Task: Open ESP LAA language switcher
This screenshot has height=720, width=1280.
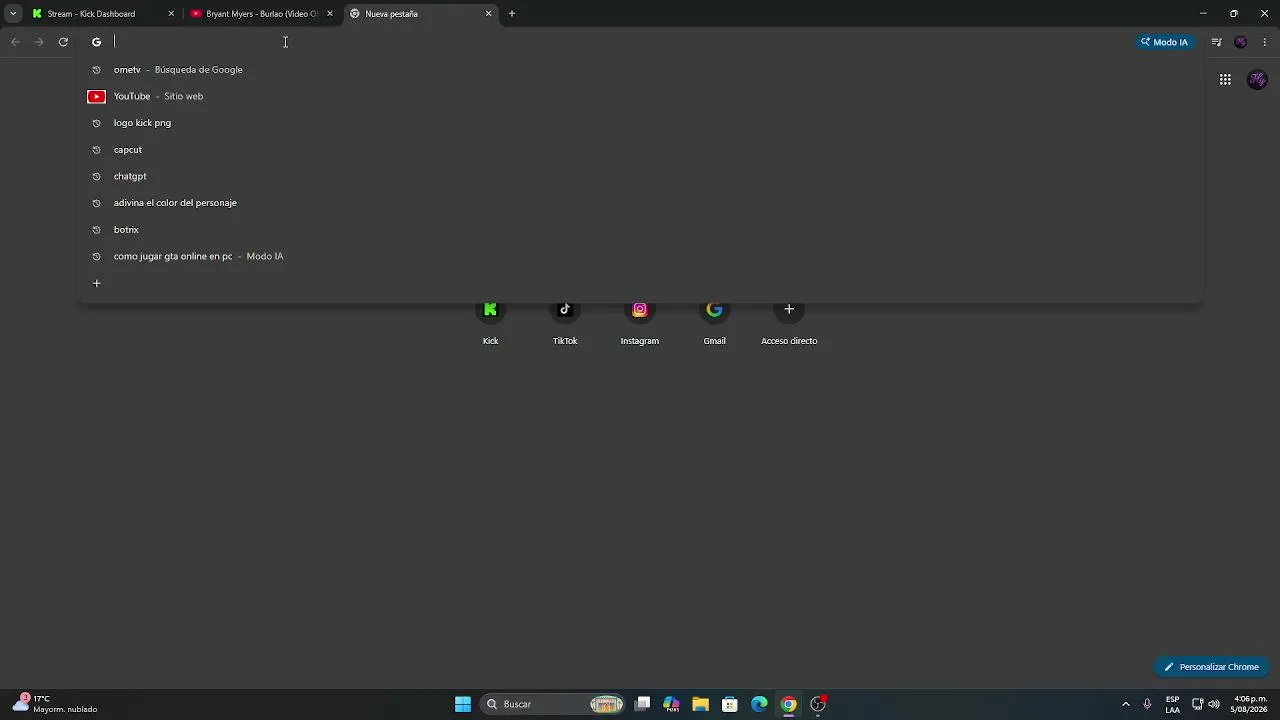Action: 1172,704
